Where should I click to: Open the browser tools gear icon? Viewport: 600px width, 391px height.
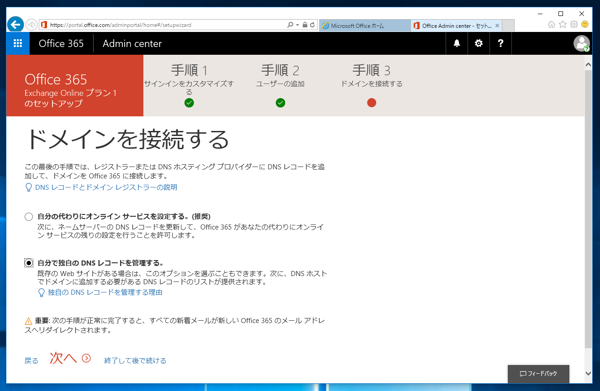[574, 25]
